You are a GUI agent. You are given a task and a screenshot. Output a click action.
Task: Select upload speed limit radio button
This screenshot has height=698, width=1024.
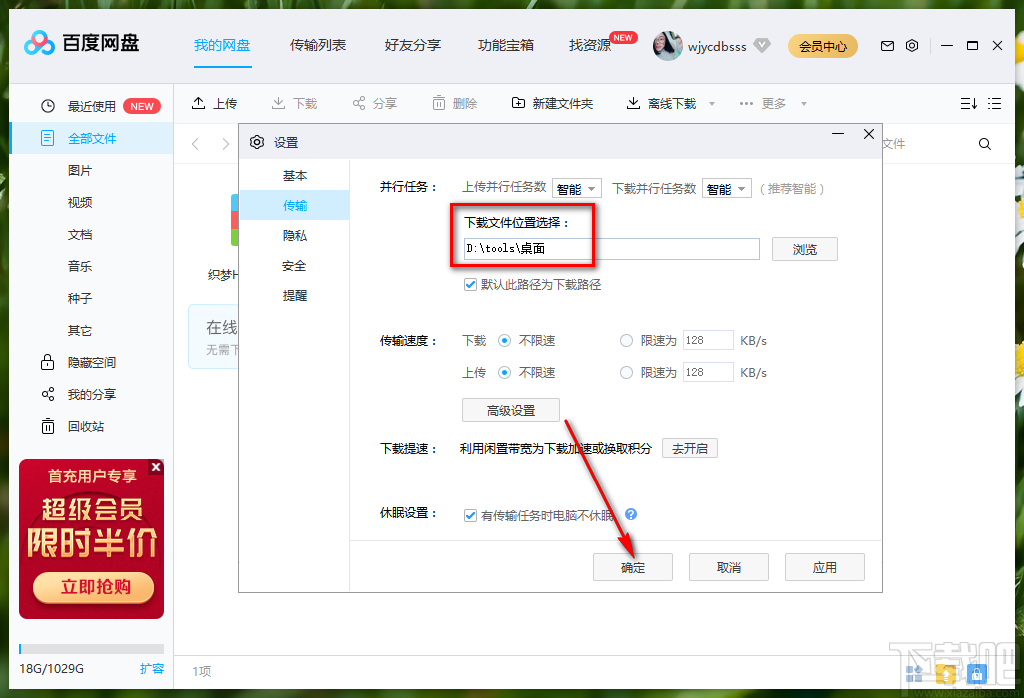coord(626,372)
